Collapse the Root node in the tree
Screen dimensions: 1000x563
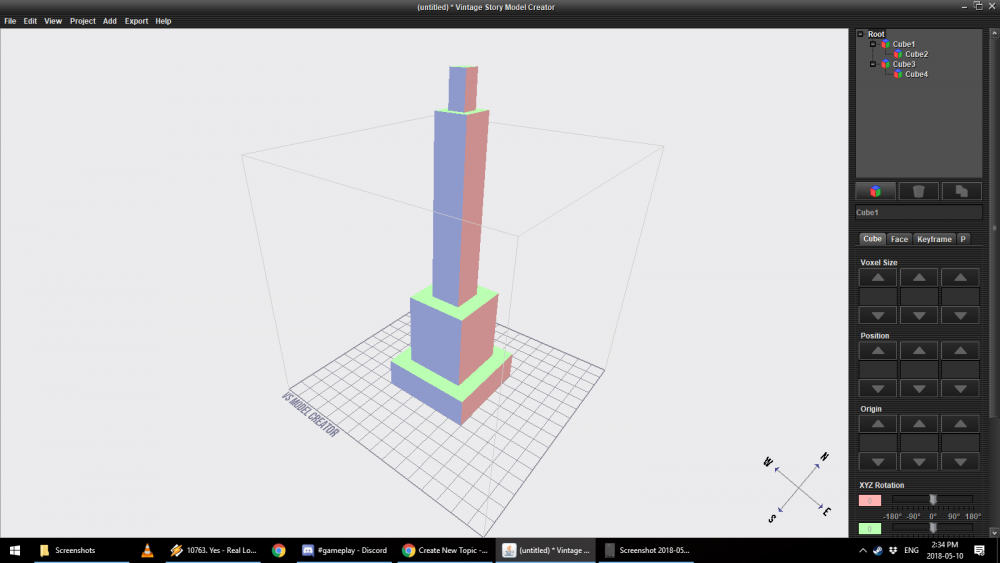pyautogui.click(x=861, y=34)
